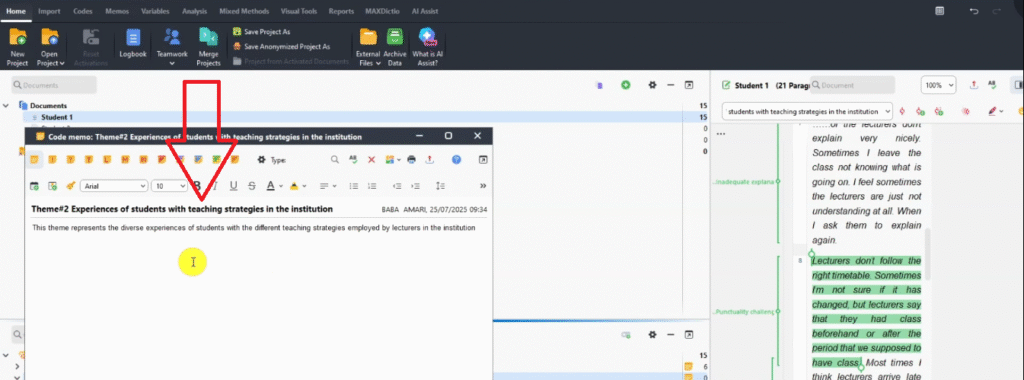
Task: Open the font color dropdown arrow
Action: pyautogui.click(x=281, y=186)
